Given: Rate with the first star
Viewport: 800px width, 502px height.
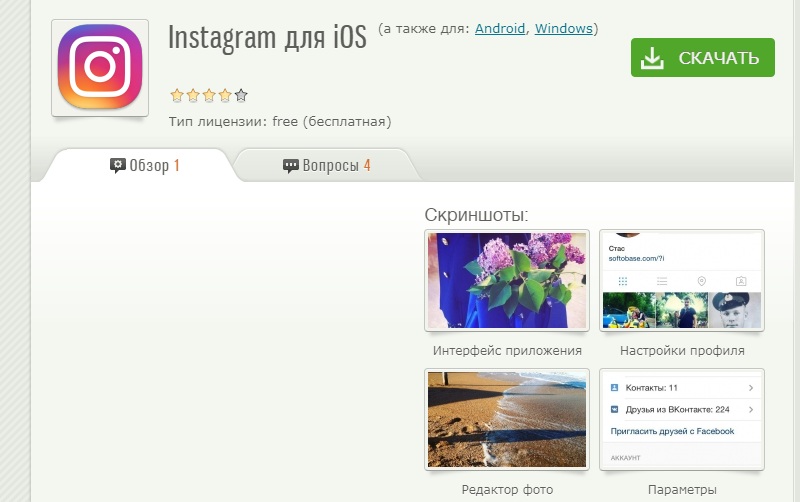Looking at the screenshot, I should point(177,95).
